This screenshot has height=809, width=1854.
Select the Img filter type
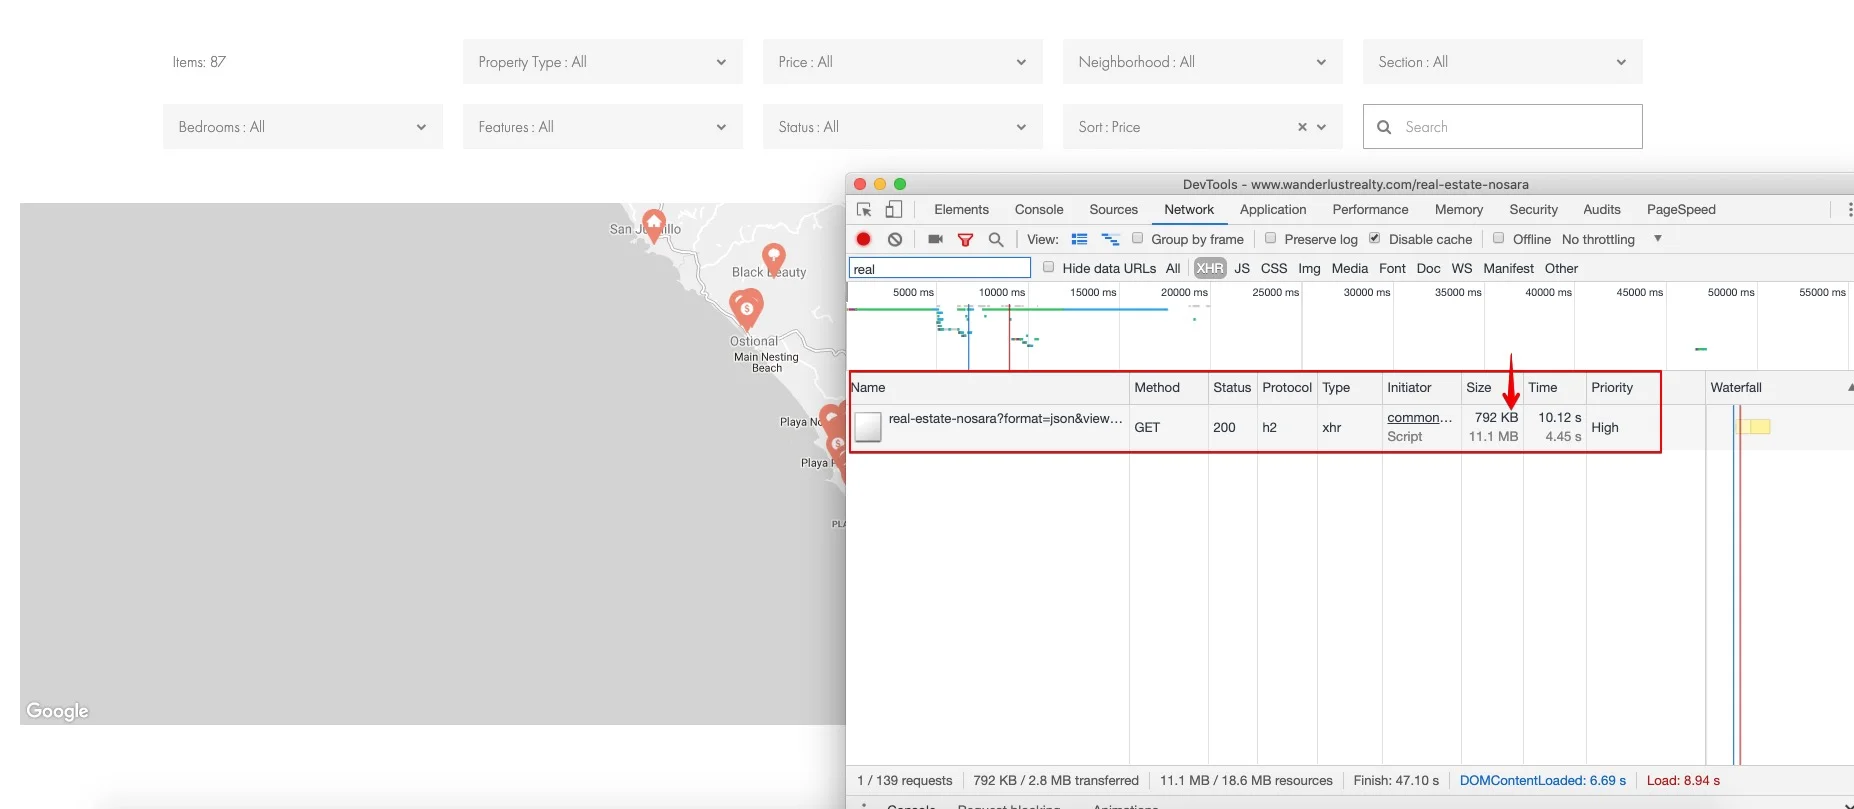click(1309, 268)
